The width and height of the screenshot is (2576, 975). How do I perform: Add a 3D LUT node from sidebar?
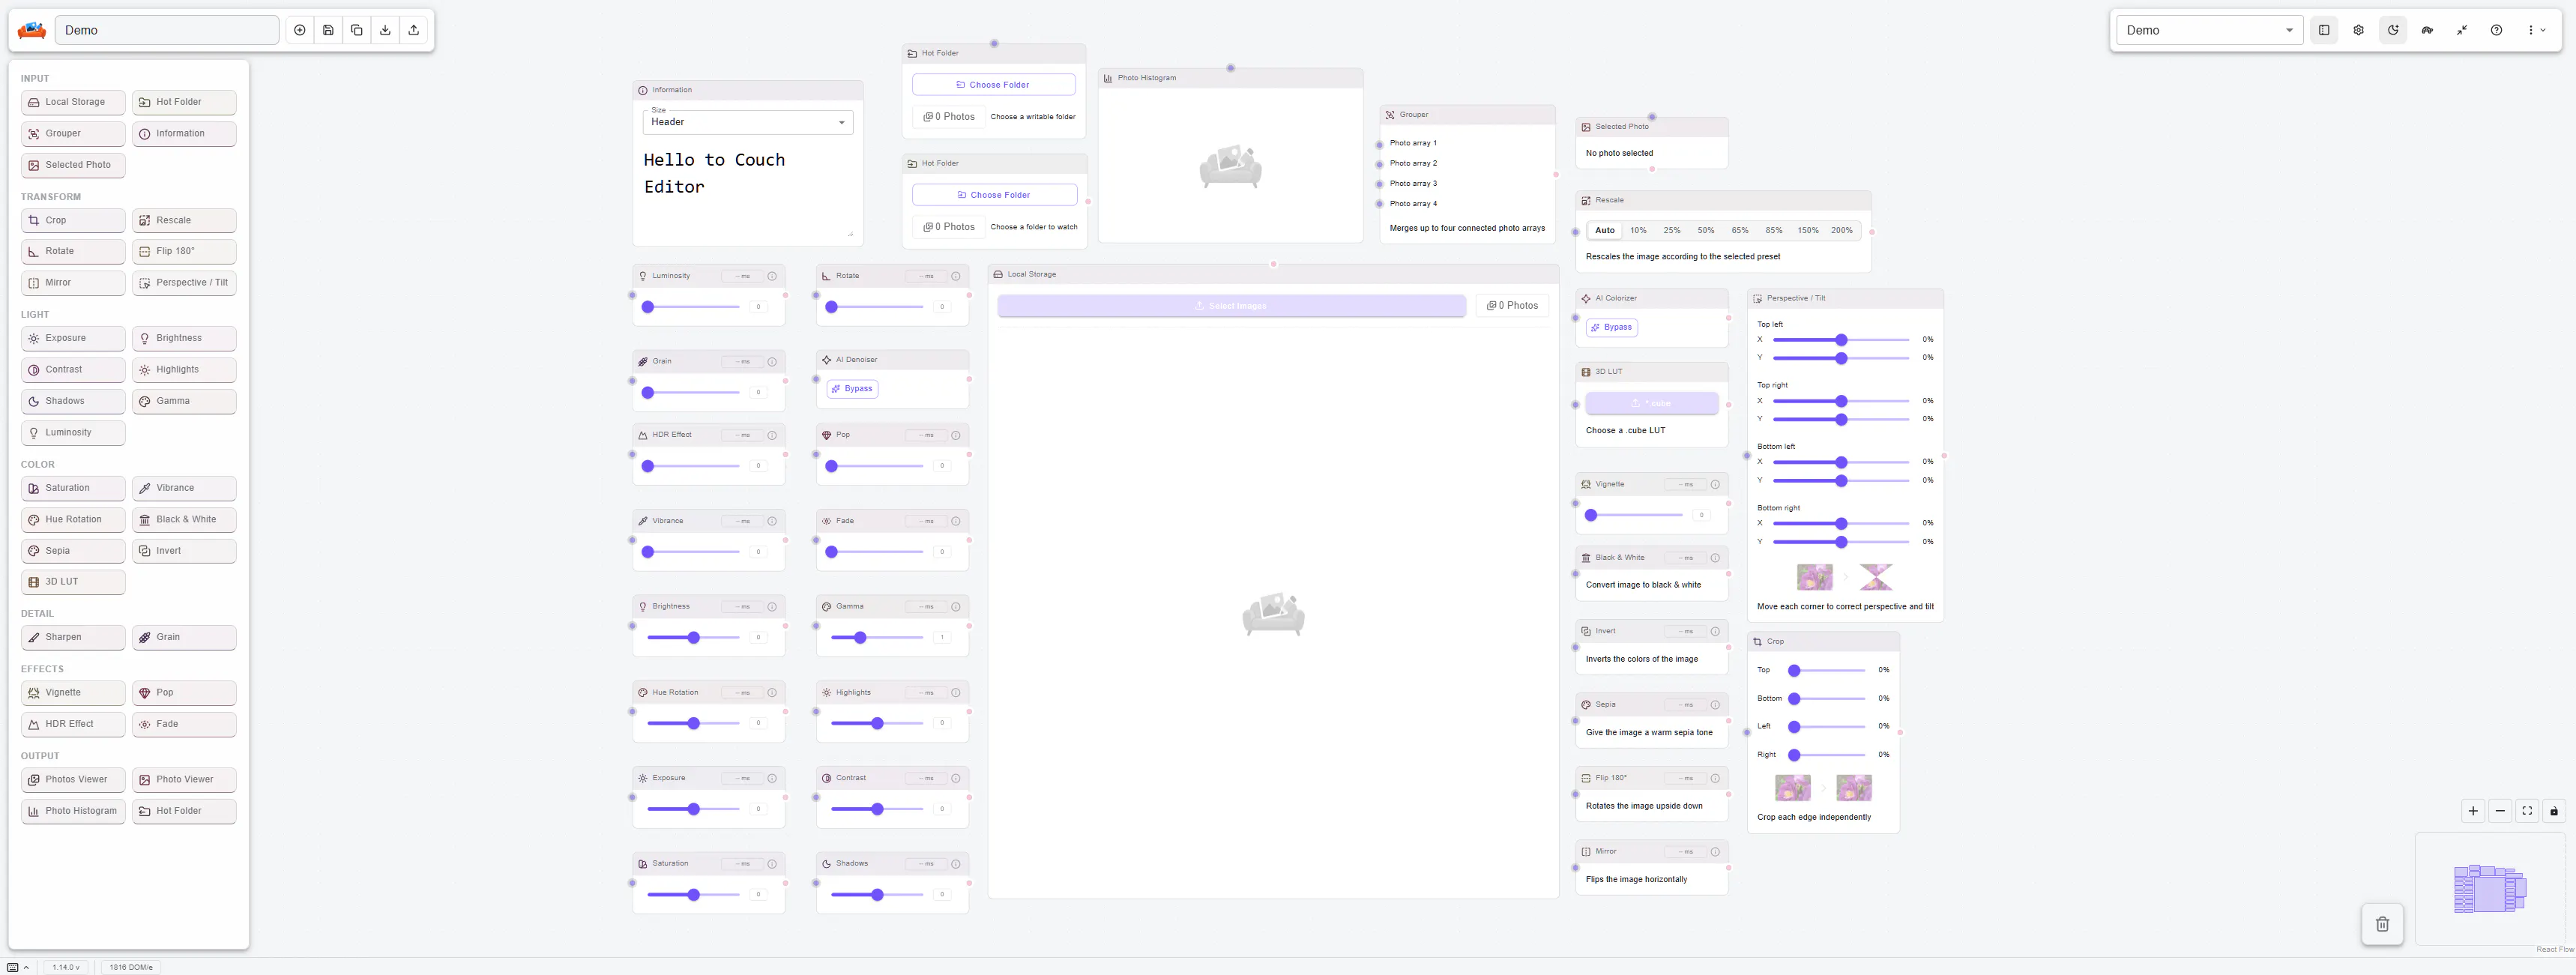point(73,582)
